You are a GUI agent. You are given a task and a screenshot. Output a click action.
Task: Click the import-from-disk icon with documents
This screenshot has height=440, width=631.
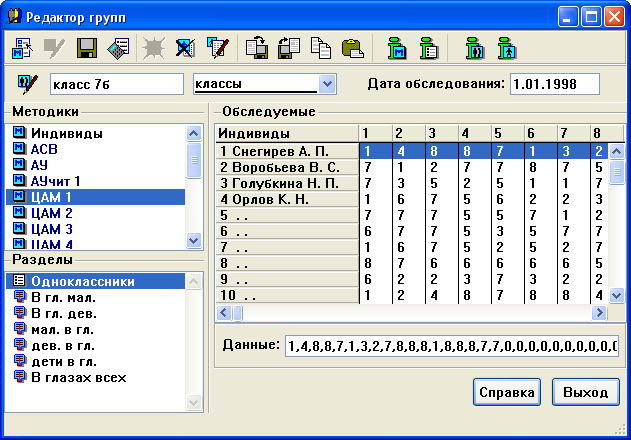click(289, 48)
